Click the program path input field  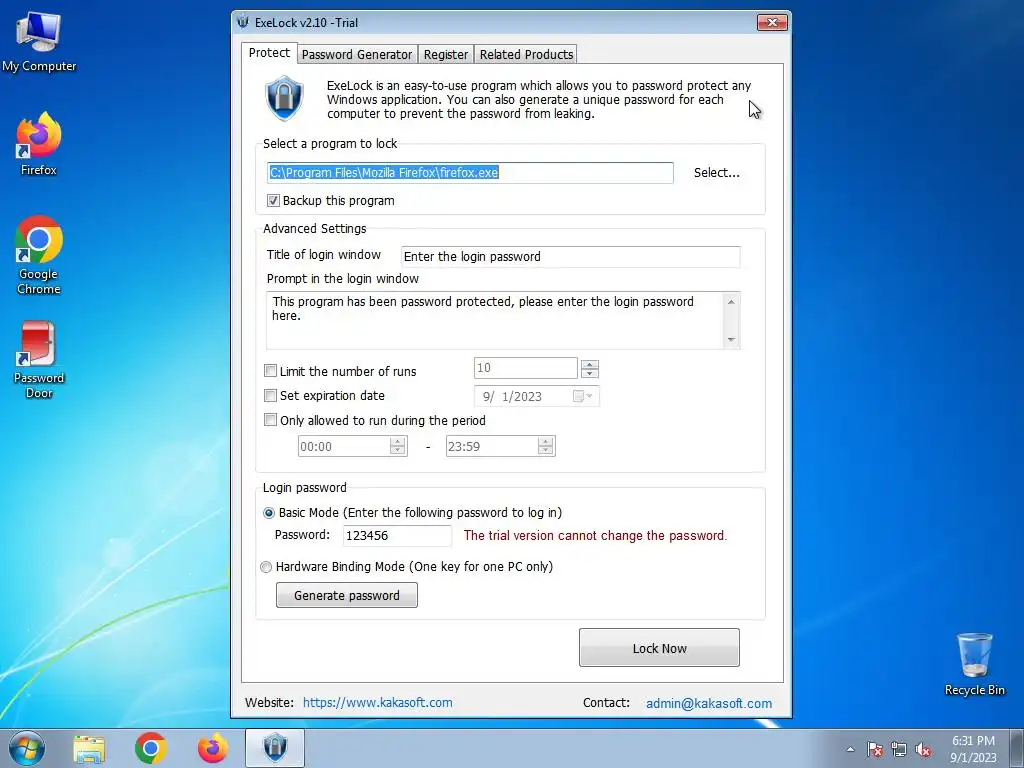[470, 172]
